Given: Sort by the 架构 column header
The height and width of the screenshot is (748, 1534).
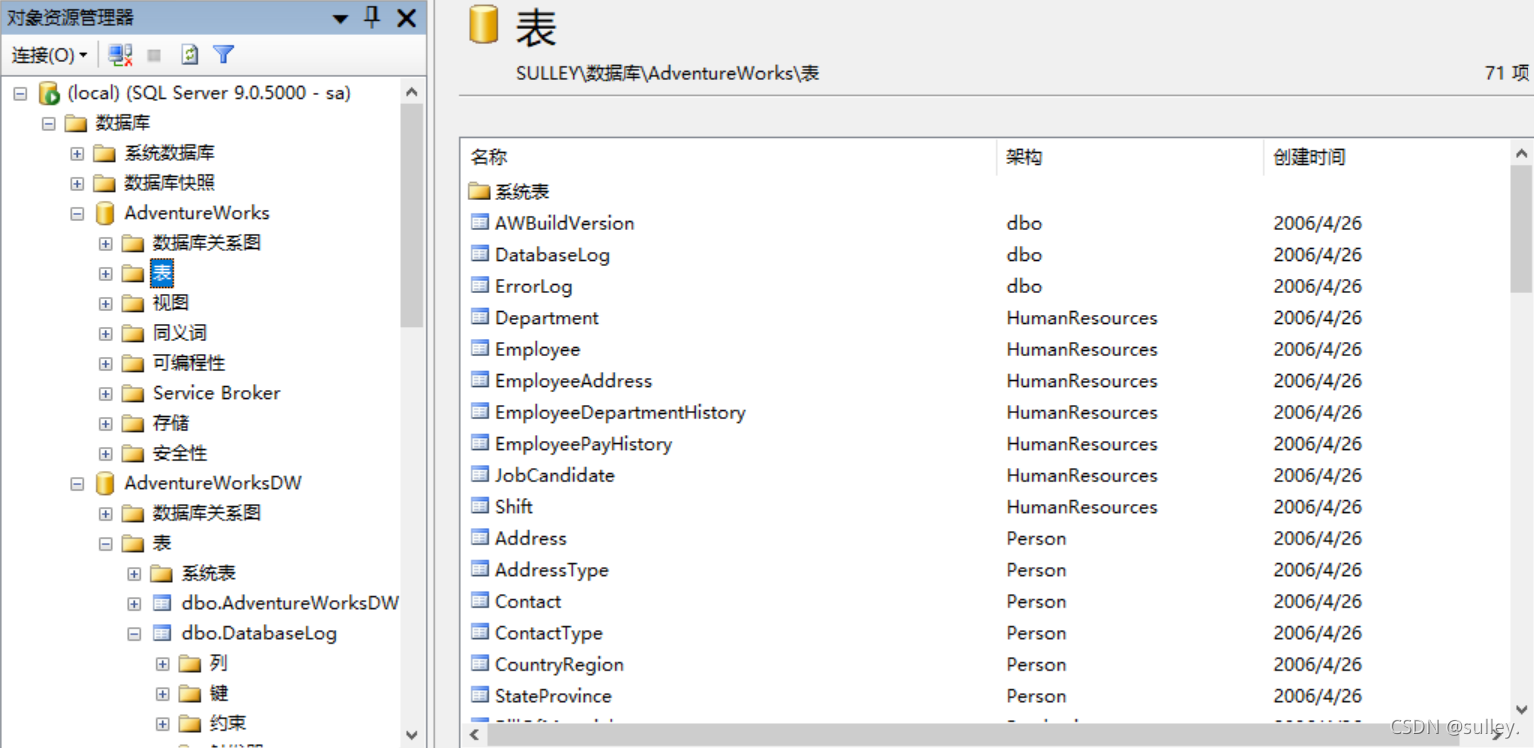Looking at the screenshot, I should [x=1130, y=157].
